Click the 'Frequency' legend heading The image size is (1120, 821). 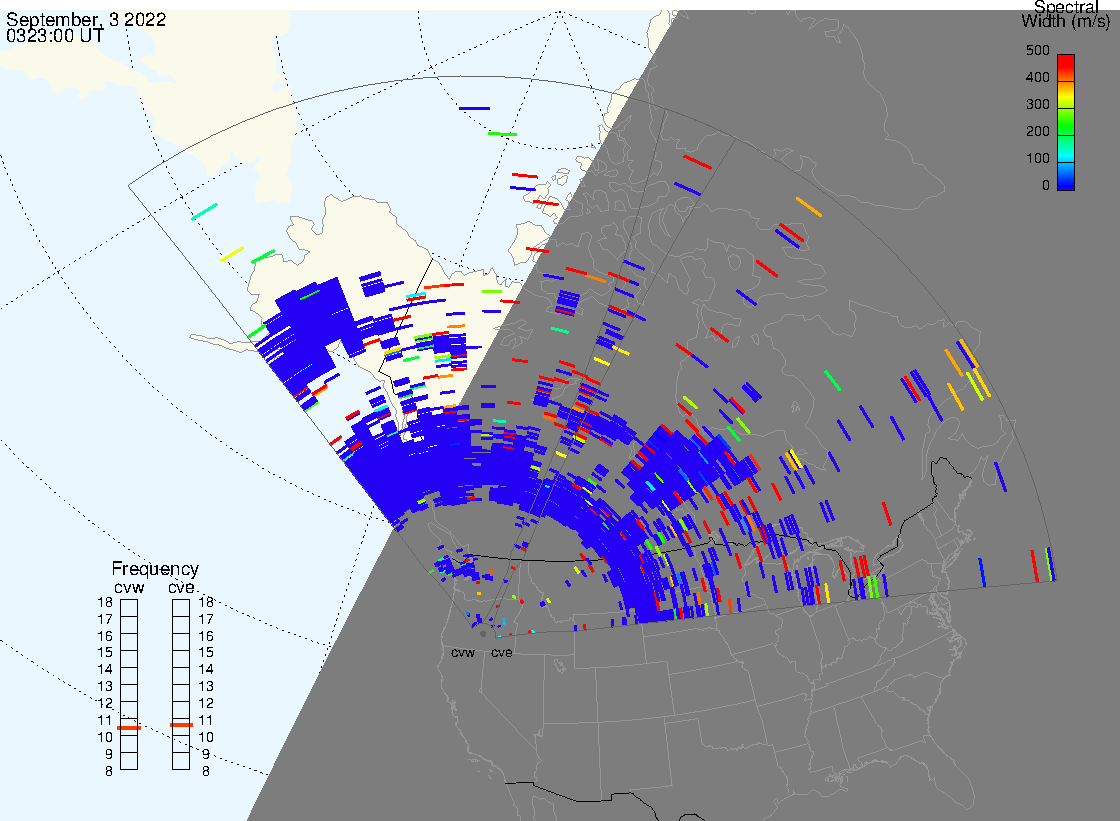[x=155, y=569]
